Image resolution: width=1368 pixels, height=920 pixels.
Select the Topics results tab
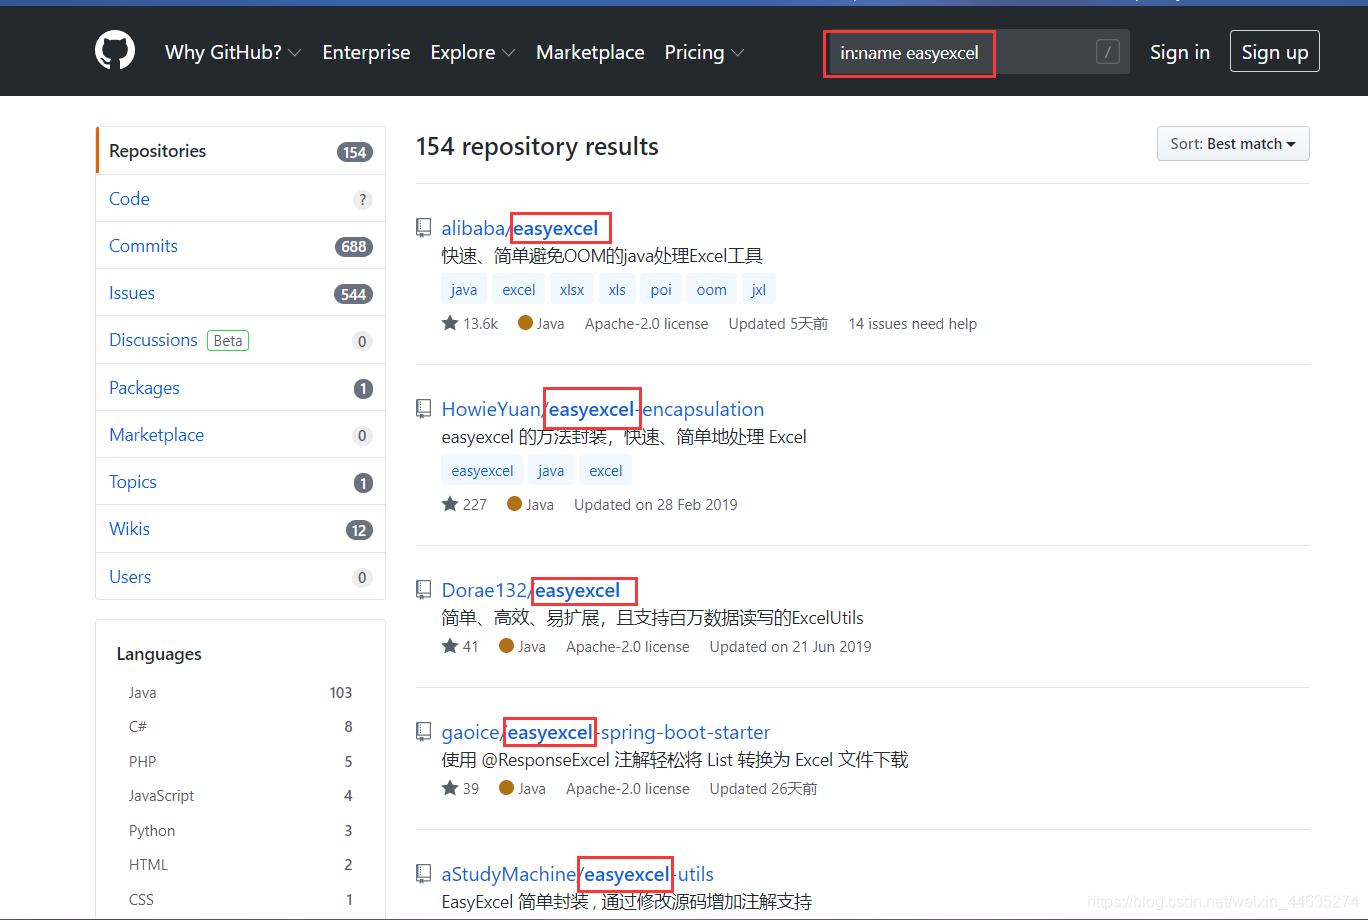pyautogui.click(x=240, y=482)
